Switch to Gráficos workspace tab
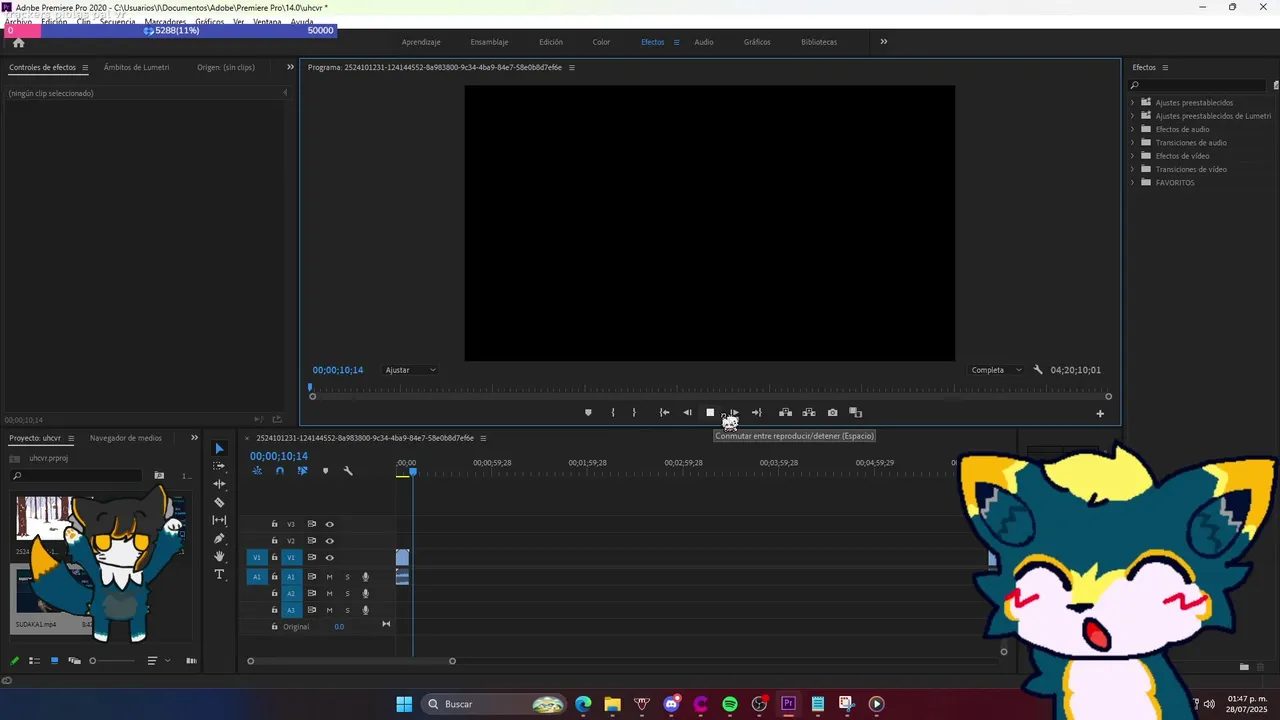 coord(757,42)
